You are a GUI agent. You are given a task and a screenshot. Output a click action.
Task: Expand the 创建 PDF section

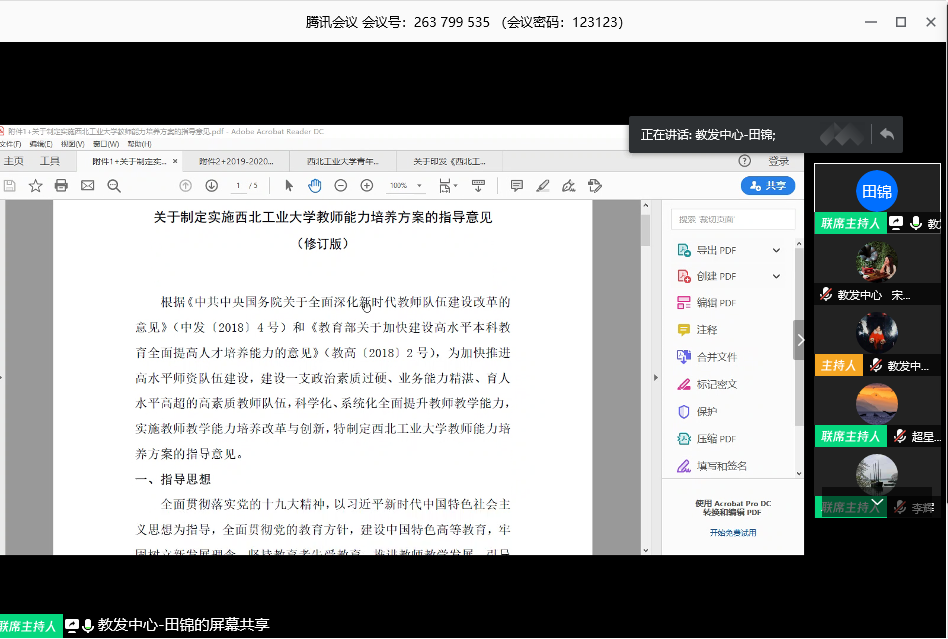coord(776,276)
